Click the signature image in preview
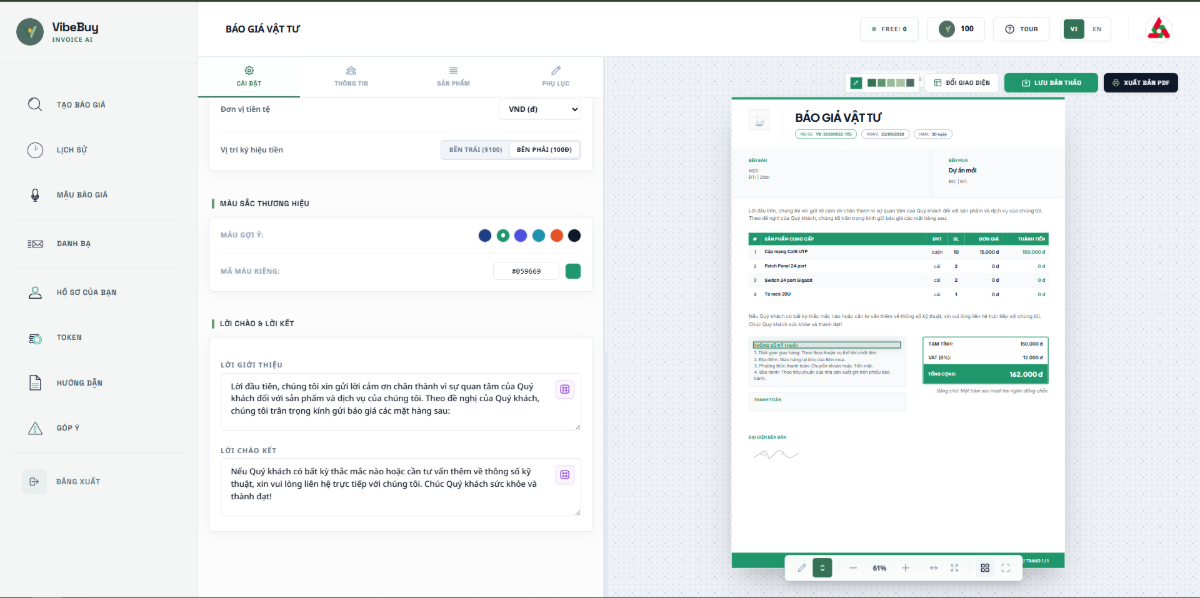This screenshot has height=598, width=1200. (775, 454)
